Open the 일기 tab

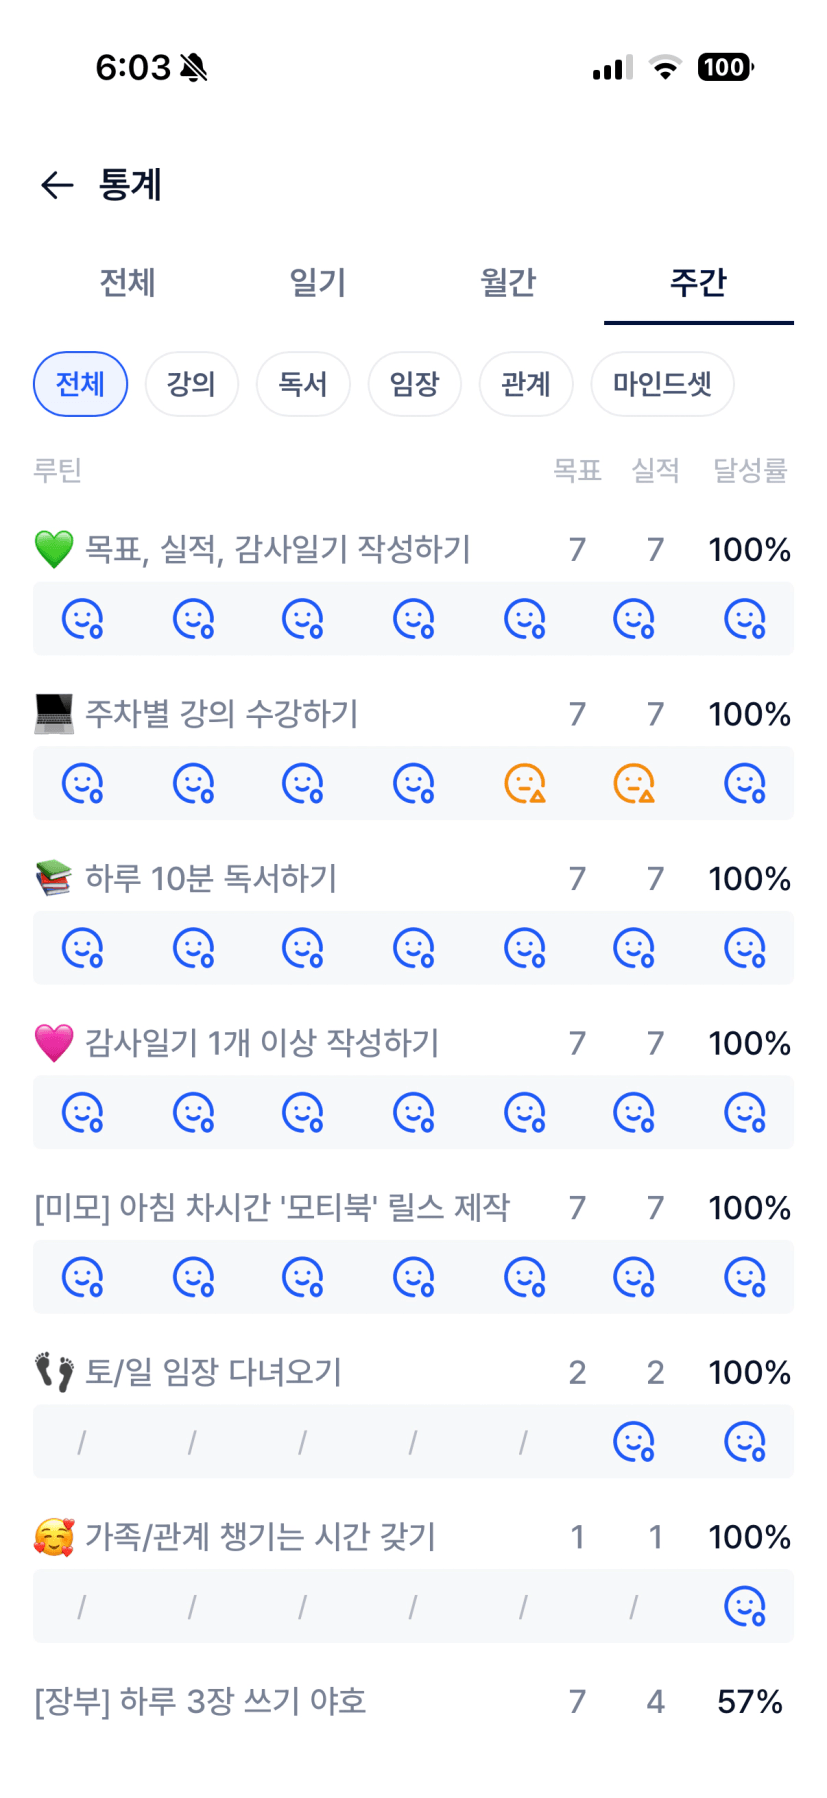(x=318, y=283)
